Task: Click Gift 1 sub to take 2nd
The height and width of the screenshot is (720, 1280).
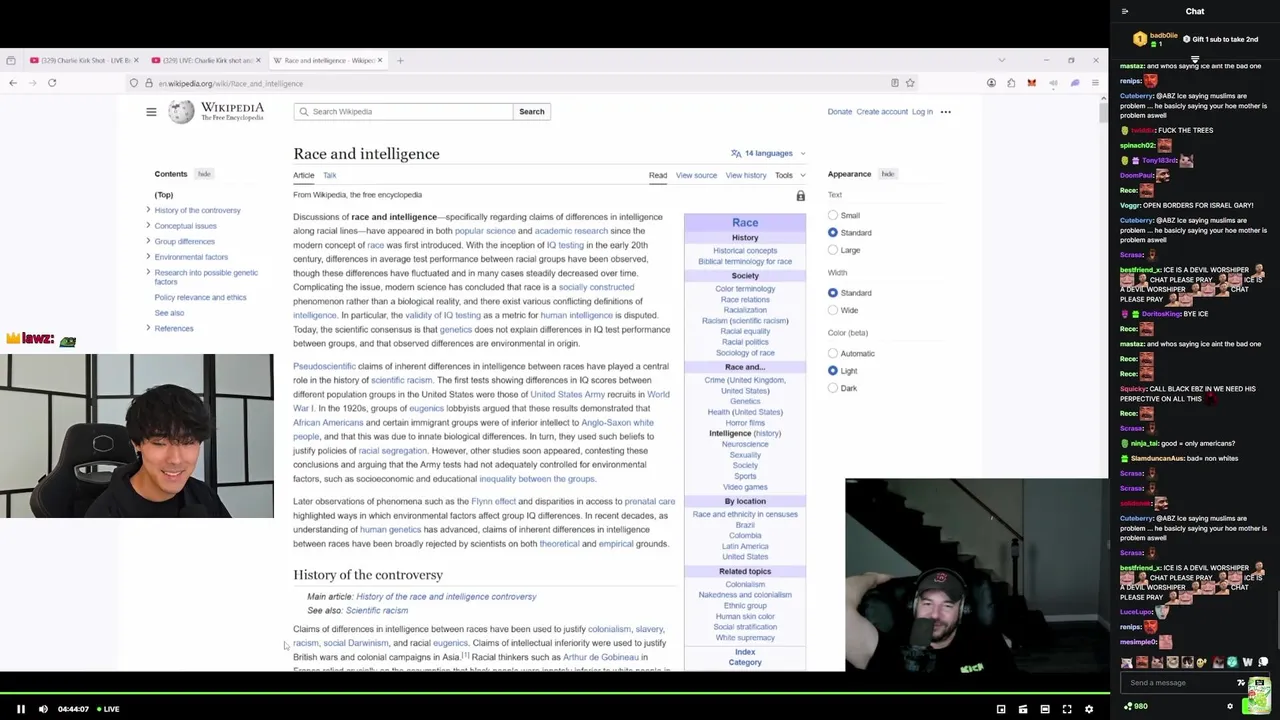Action: [1222, 39]
